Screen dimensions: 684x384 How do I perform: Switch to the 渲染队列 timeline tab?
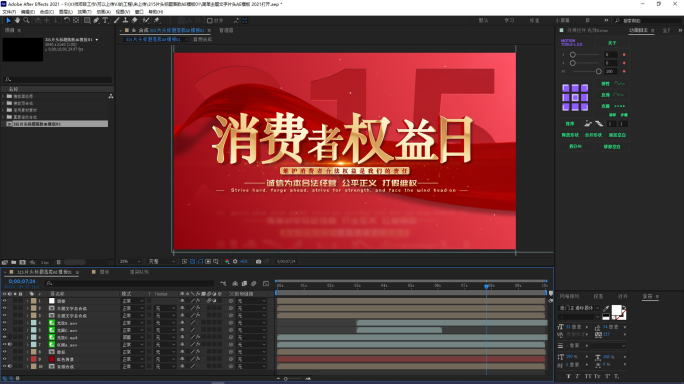coord(139,272)
